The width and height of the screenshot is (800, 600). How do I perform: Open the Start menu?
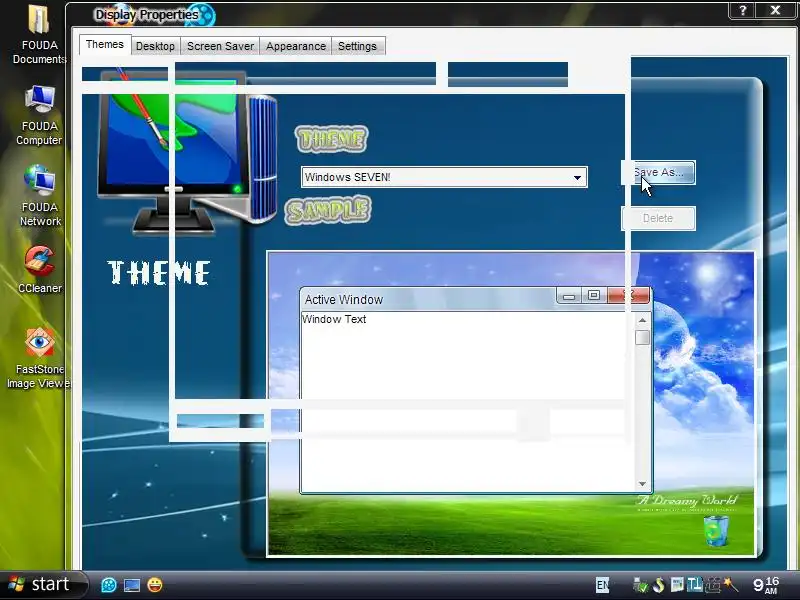[x=41, y=584]
